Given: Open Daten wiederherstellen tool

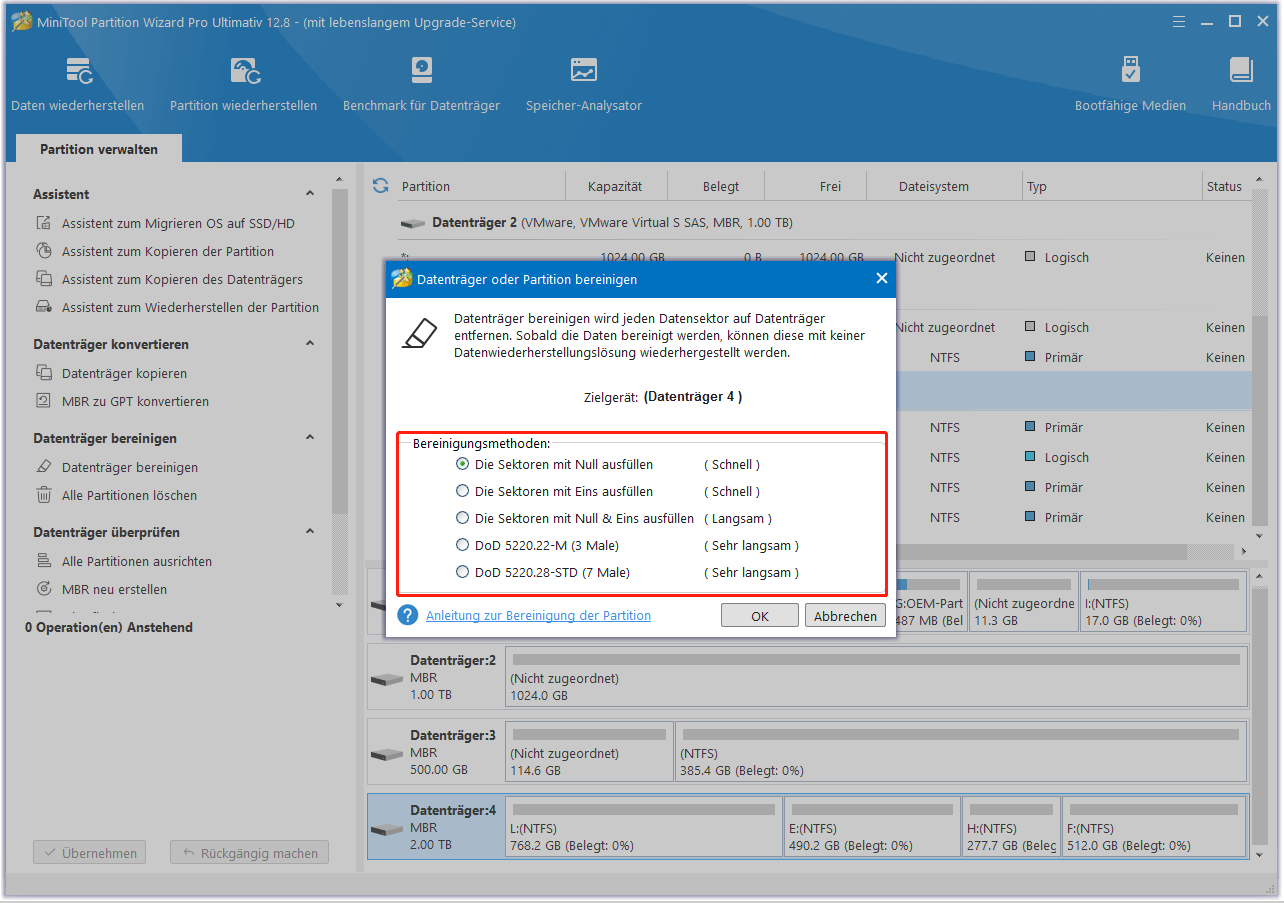Looking at the screenshot, I should (78, 84).
